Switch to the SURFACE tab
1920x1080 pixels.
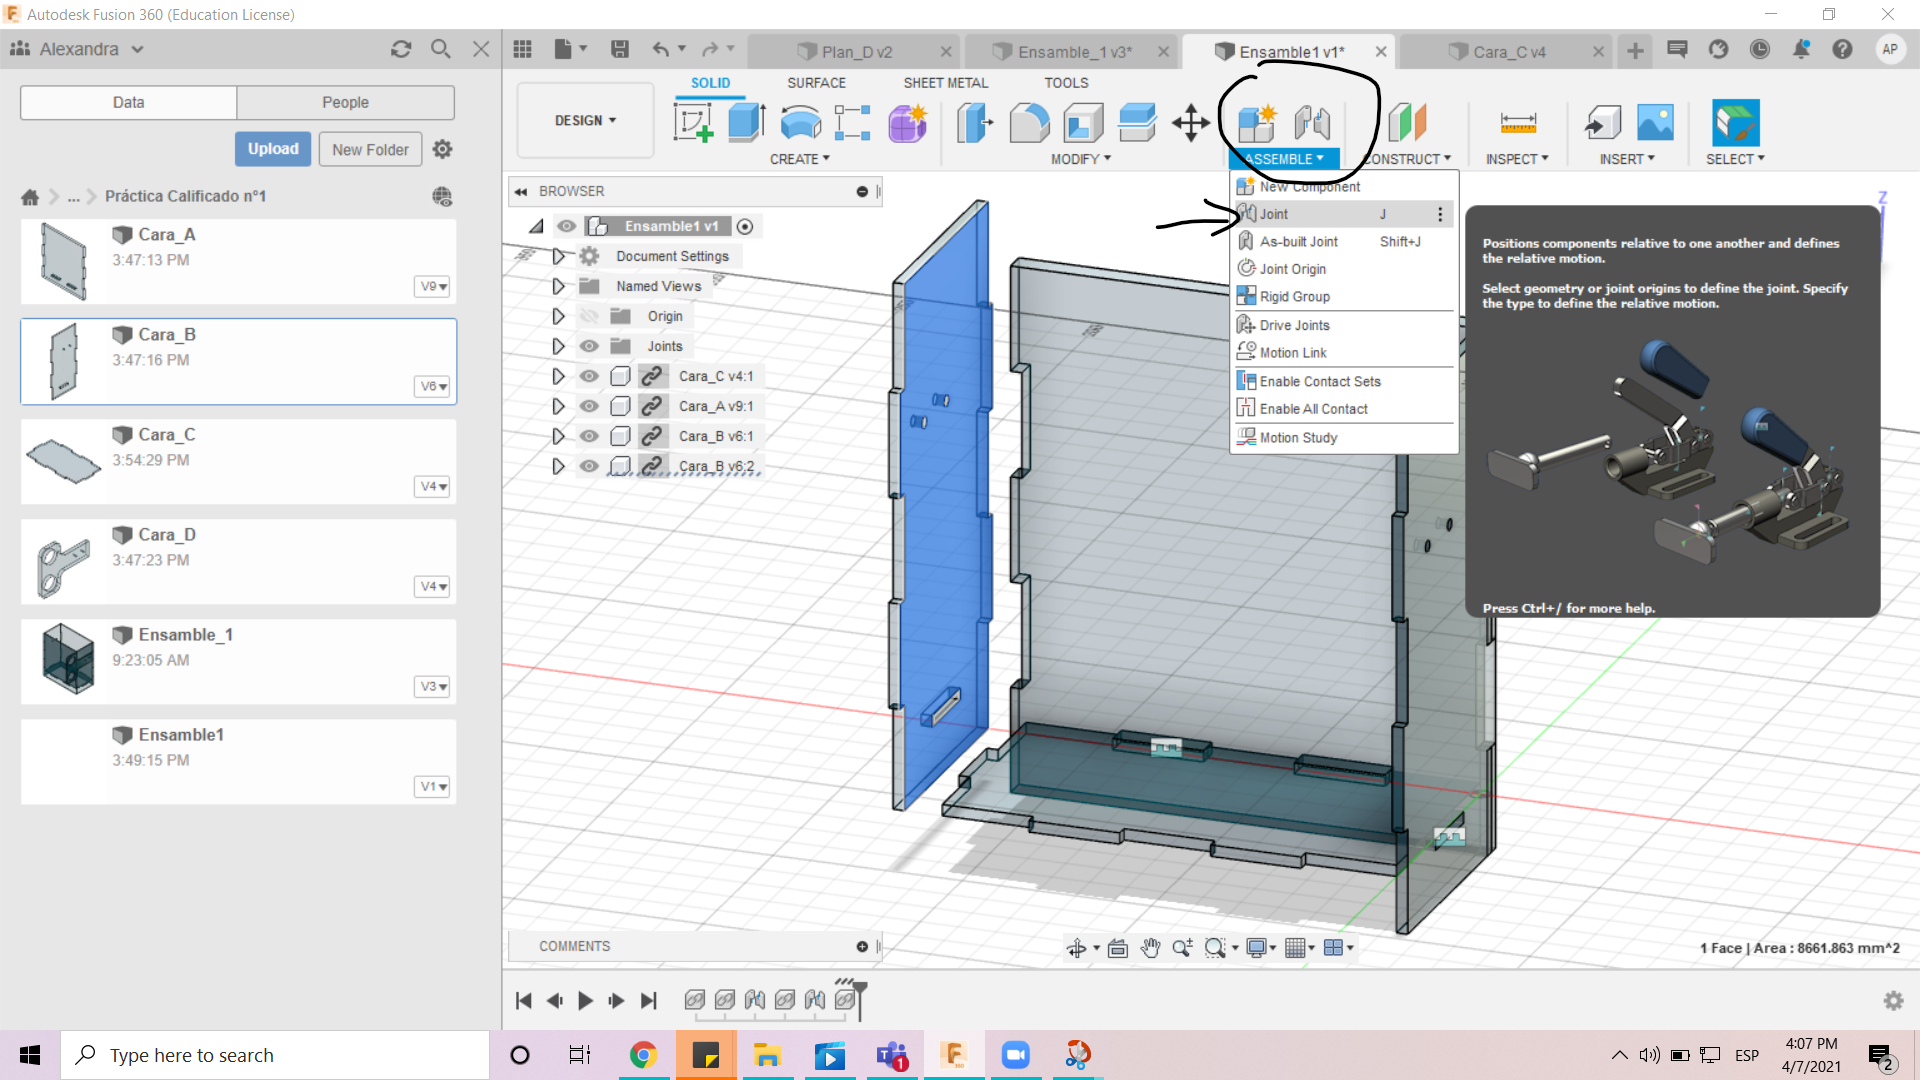click(816, 83)
